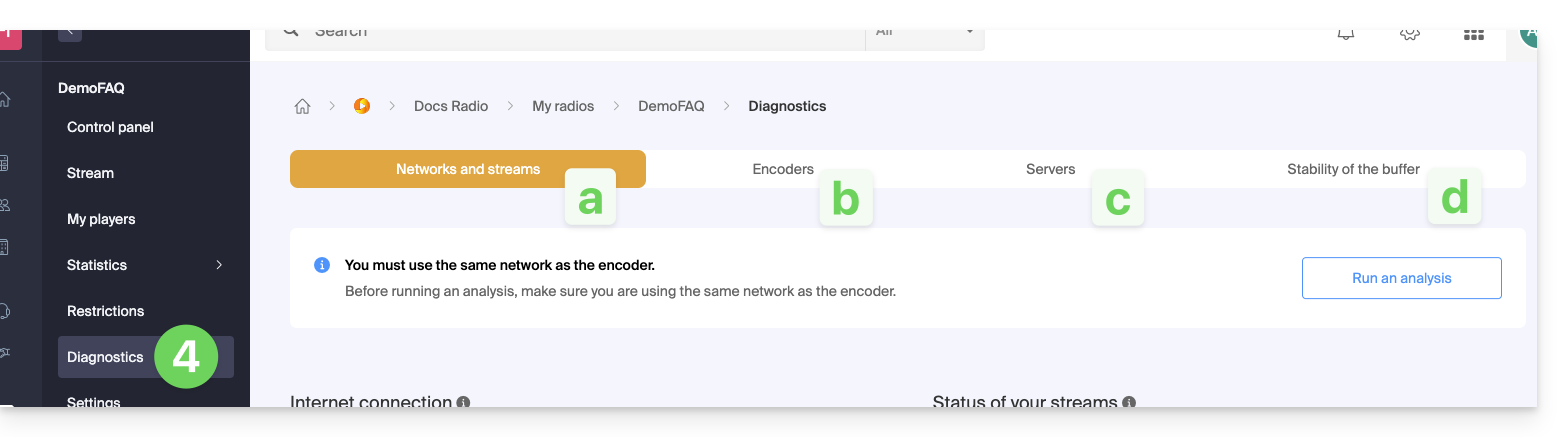
Task: Open My players in the sidebar
Action: tap(101, 219)
